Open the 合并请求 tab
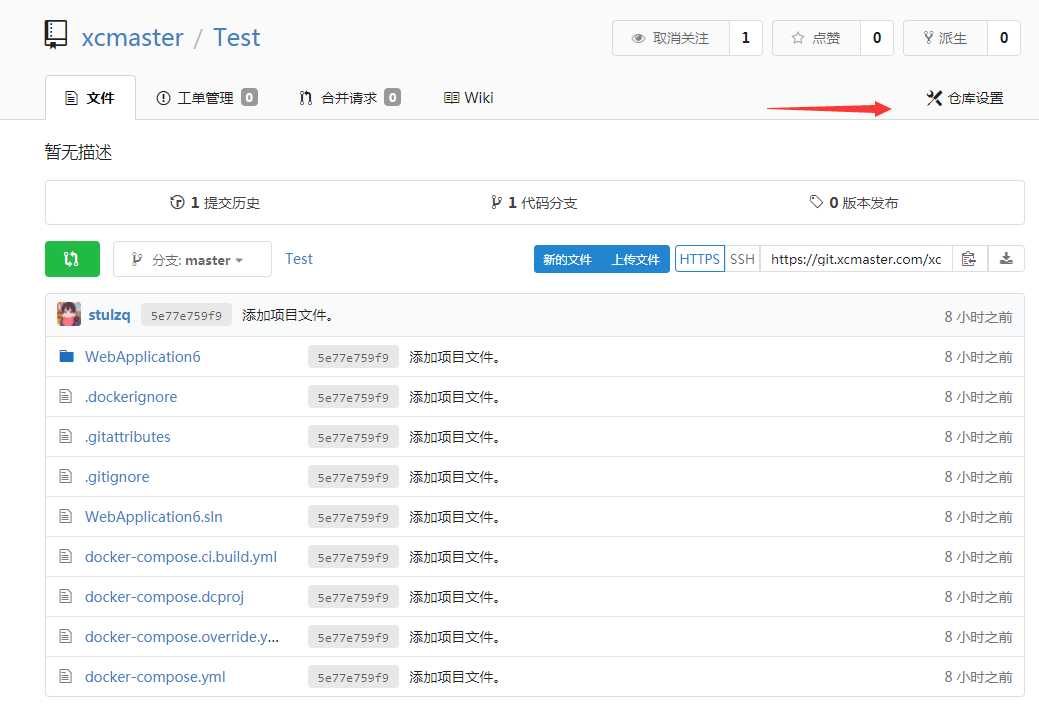Image resolution: width=1039 pixels, height=710 pixels. pyautogui.click(x=350, y=98)
